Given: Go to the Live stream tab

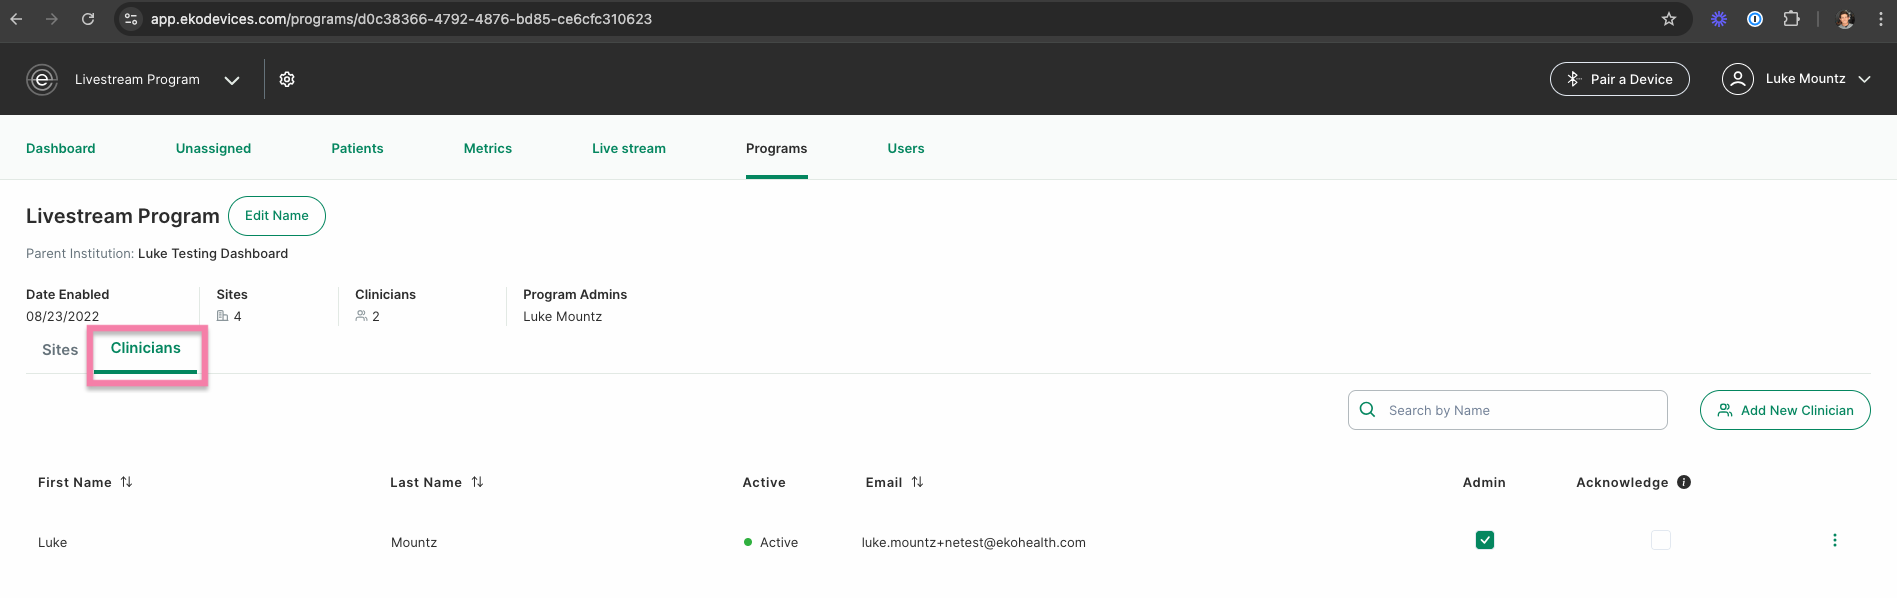Looking at the screenshot, I should (x=629, y=148).
